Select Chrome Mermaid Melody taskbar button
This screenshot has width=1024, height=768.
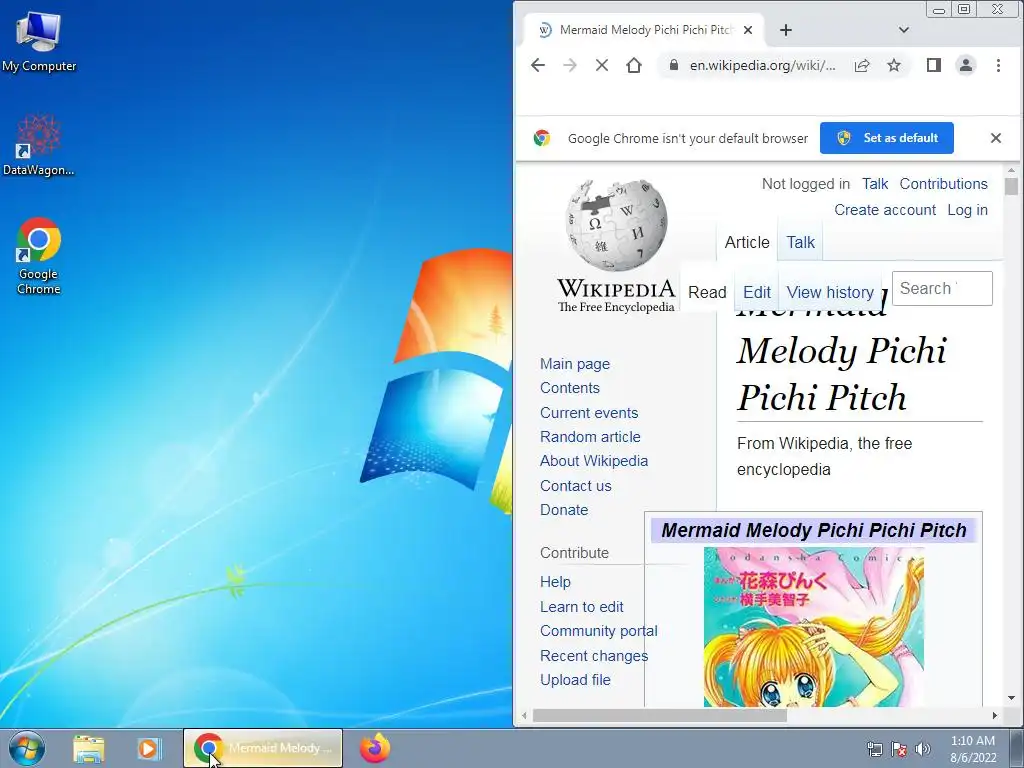[263, 748]
